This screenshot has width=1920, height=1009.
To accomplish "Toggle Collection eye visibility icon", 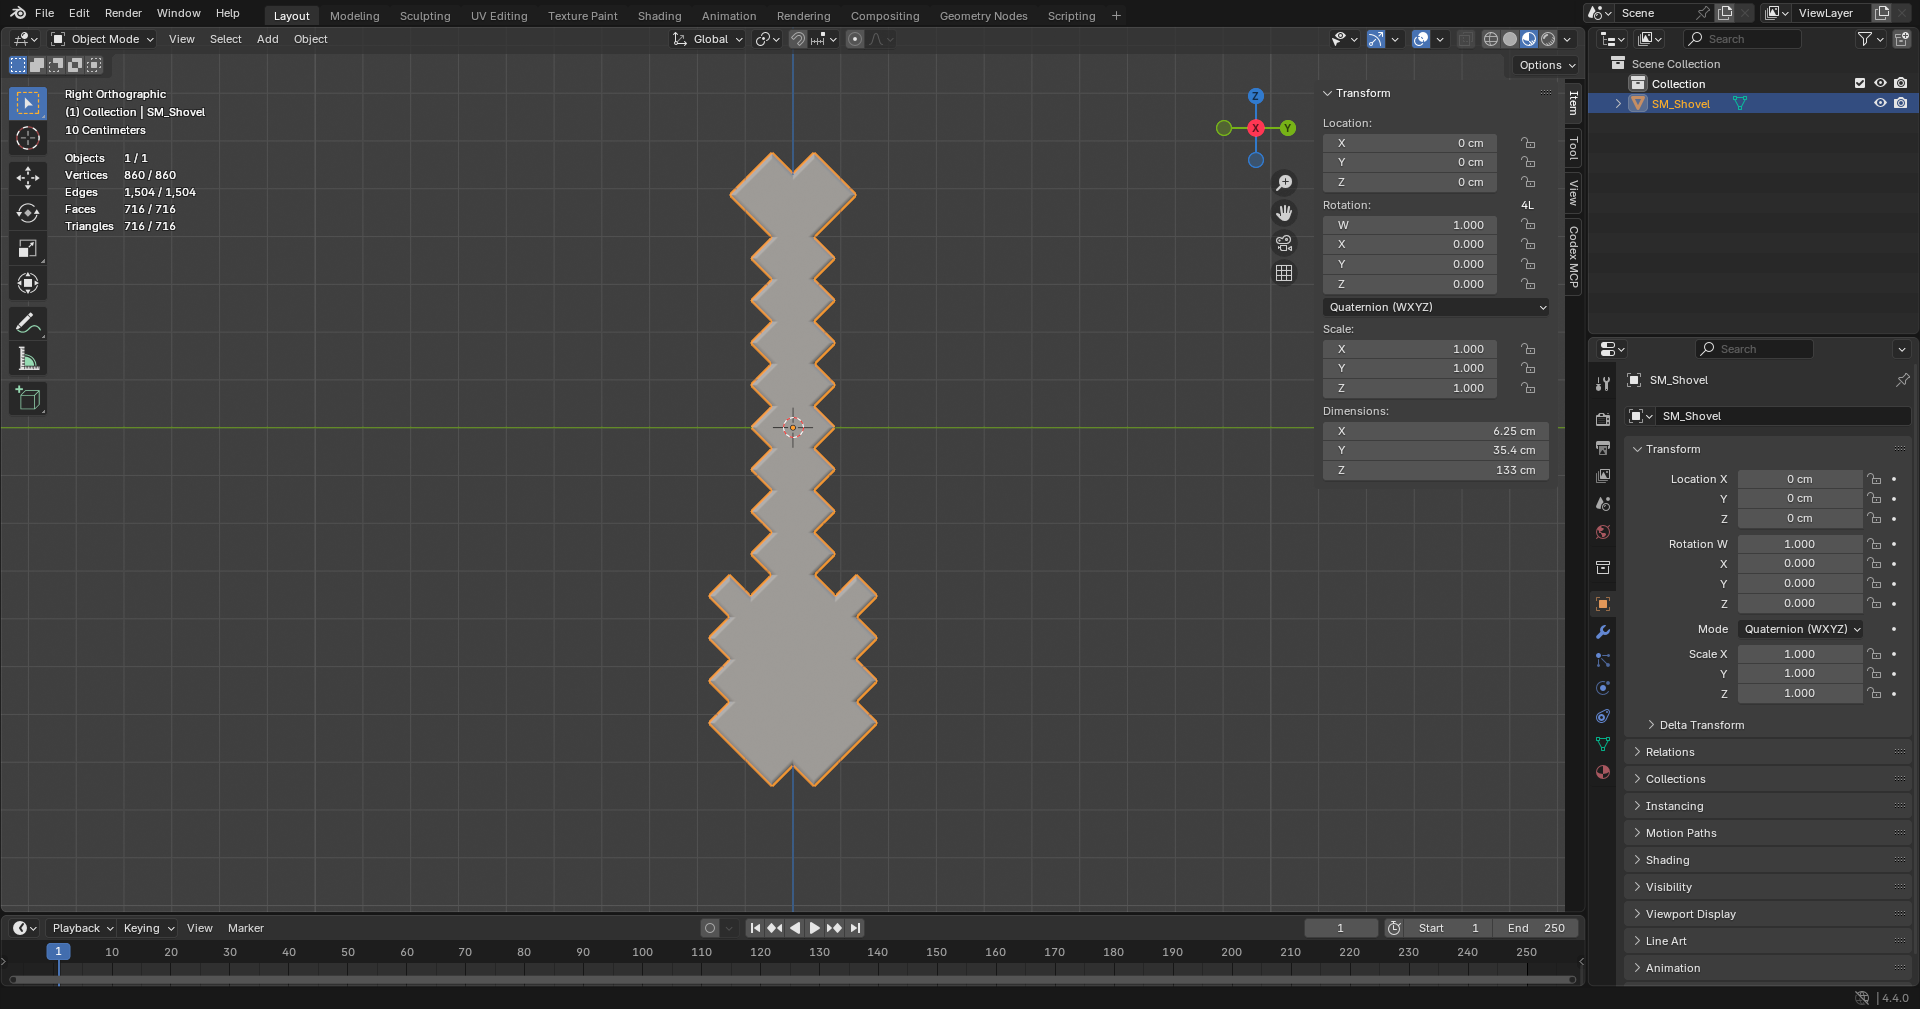I will pyautogui.click(x=1880, y=83).
